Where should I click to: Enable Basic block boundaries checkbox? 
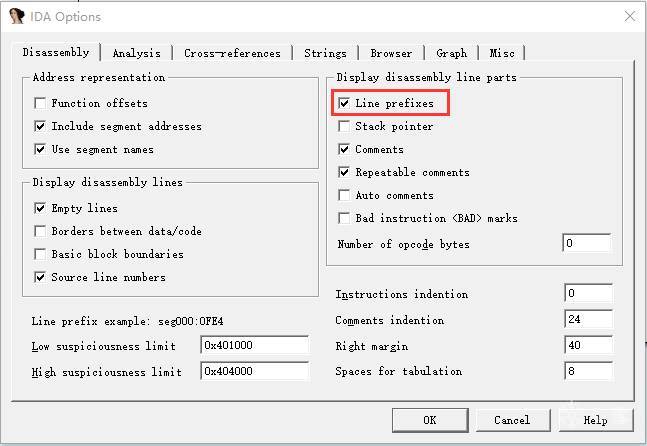click(x=40, y=254)
